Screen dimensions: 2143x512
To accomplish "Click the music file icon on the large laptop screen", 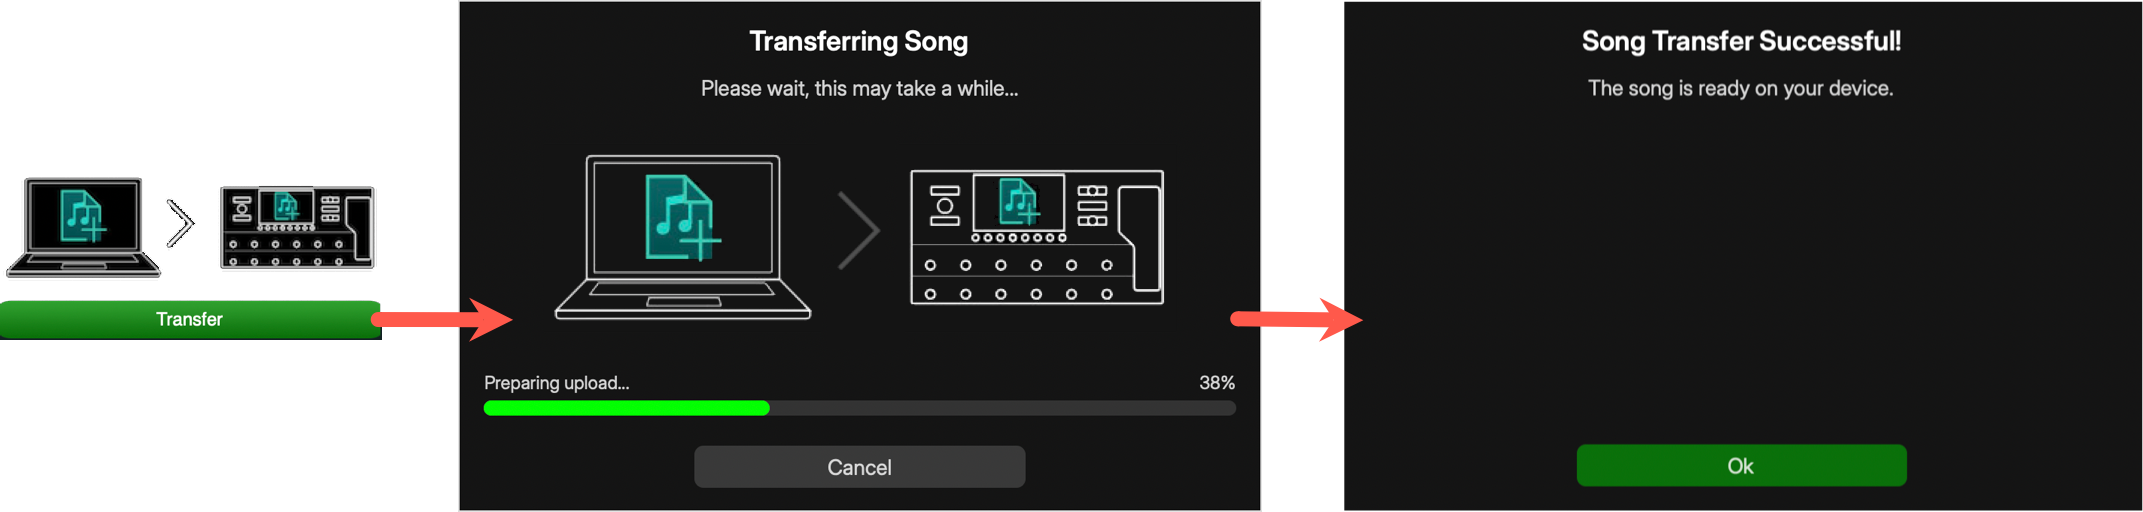I will coord(682,218).
